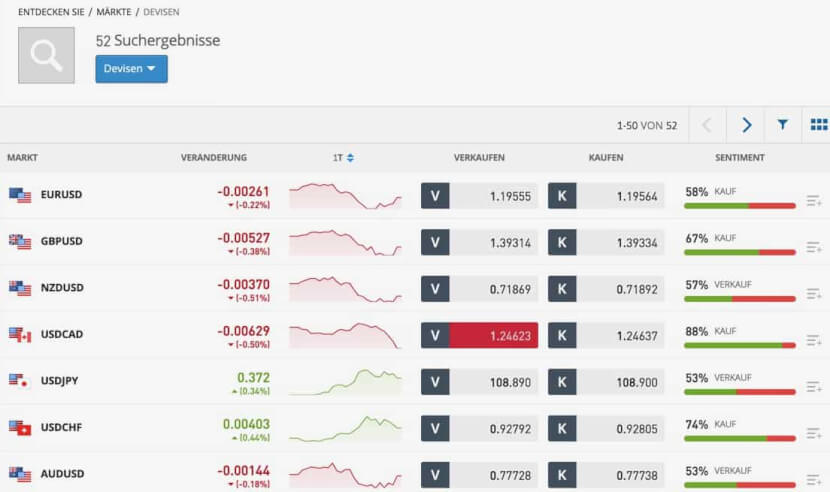Add USDCHF to watchlist icon
The height and width of the screenshot is (492, 830).
pyautogui.click(x=814, y=434)
